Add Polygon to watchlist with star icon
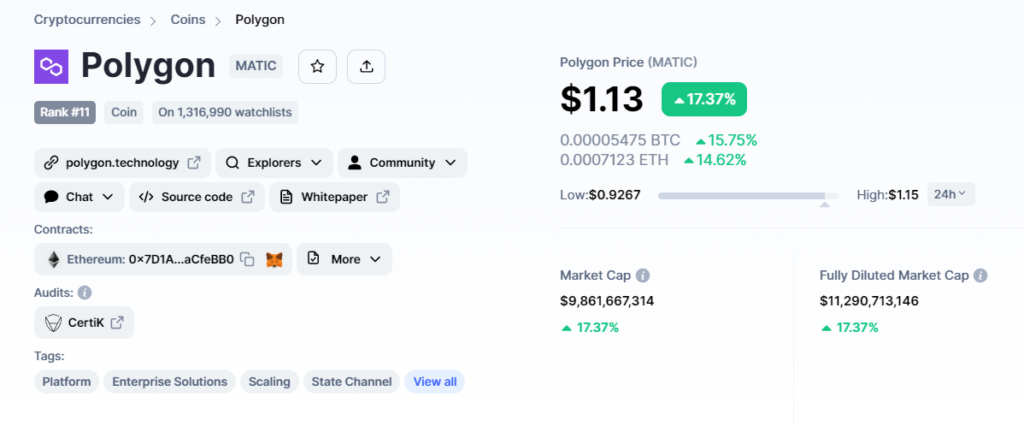Screen dimensions: 1024x444 (317, 67)
